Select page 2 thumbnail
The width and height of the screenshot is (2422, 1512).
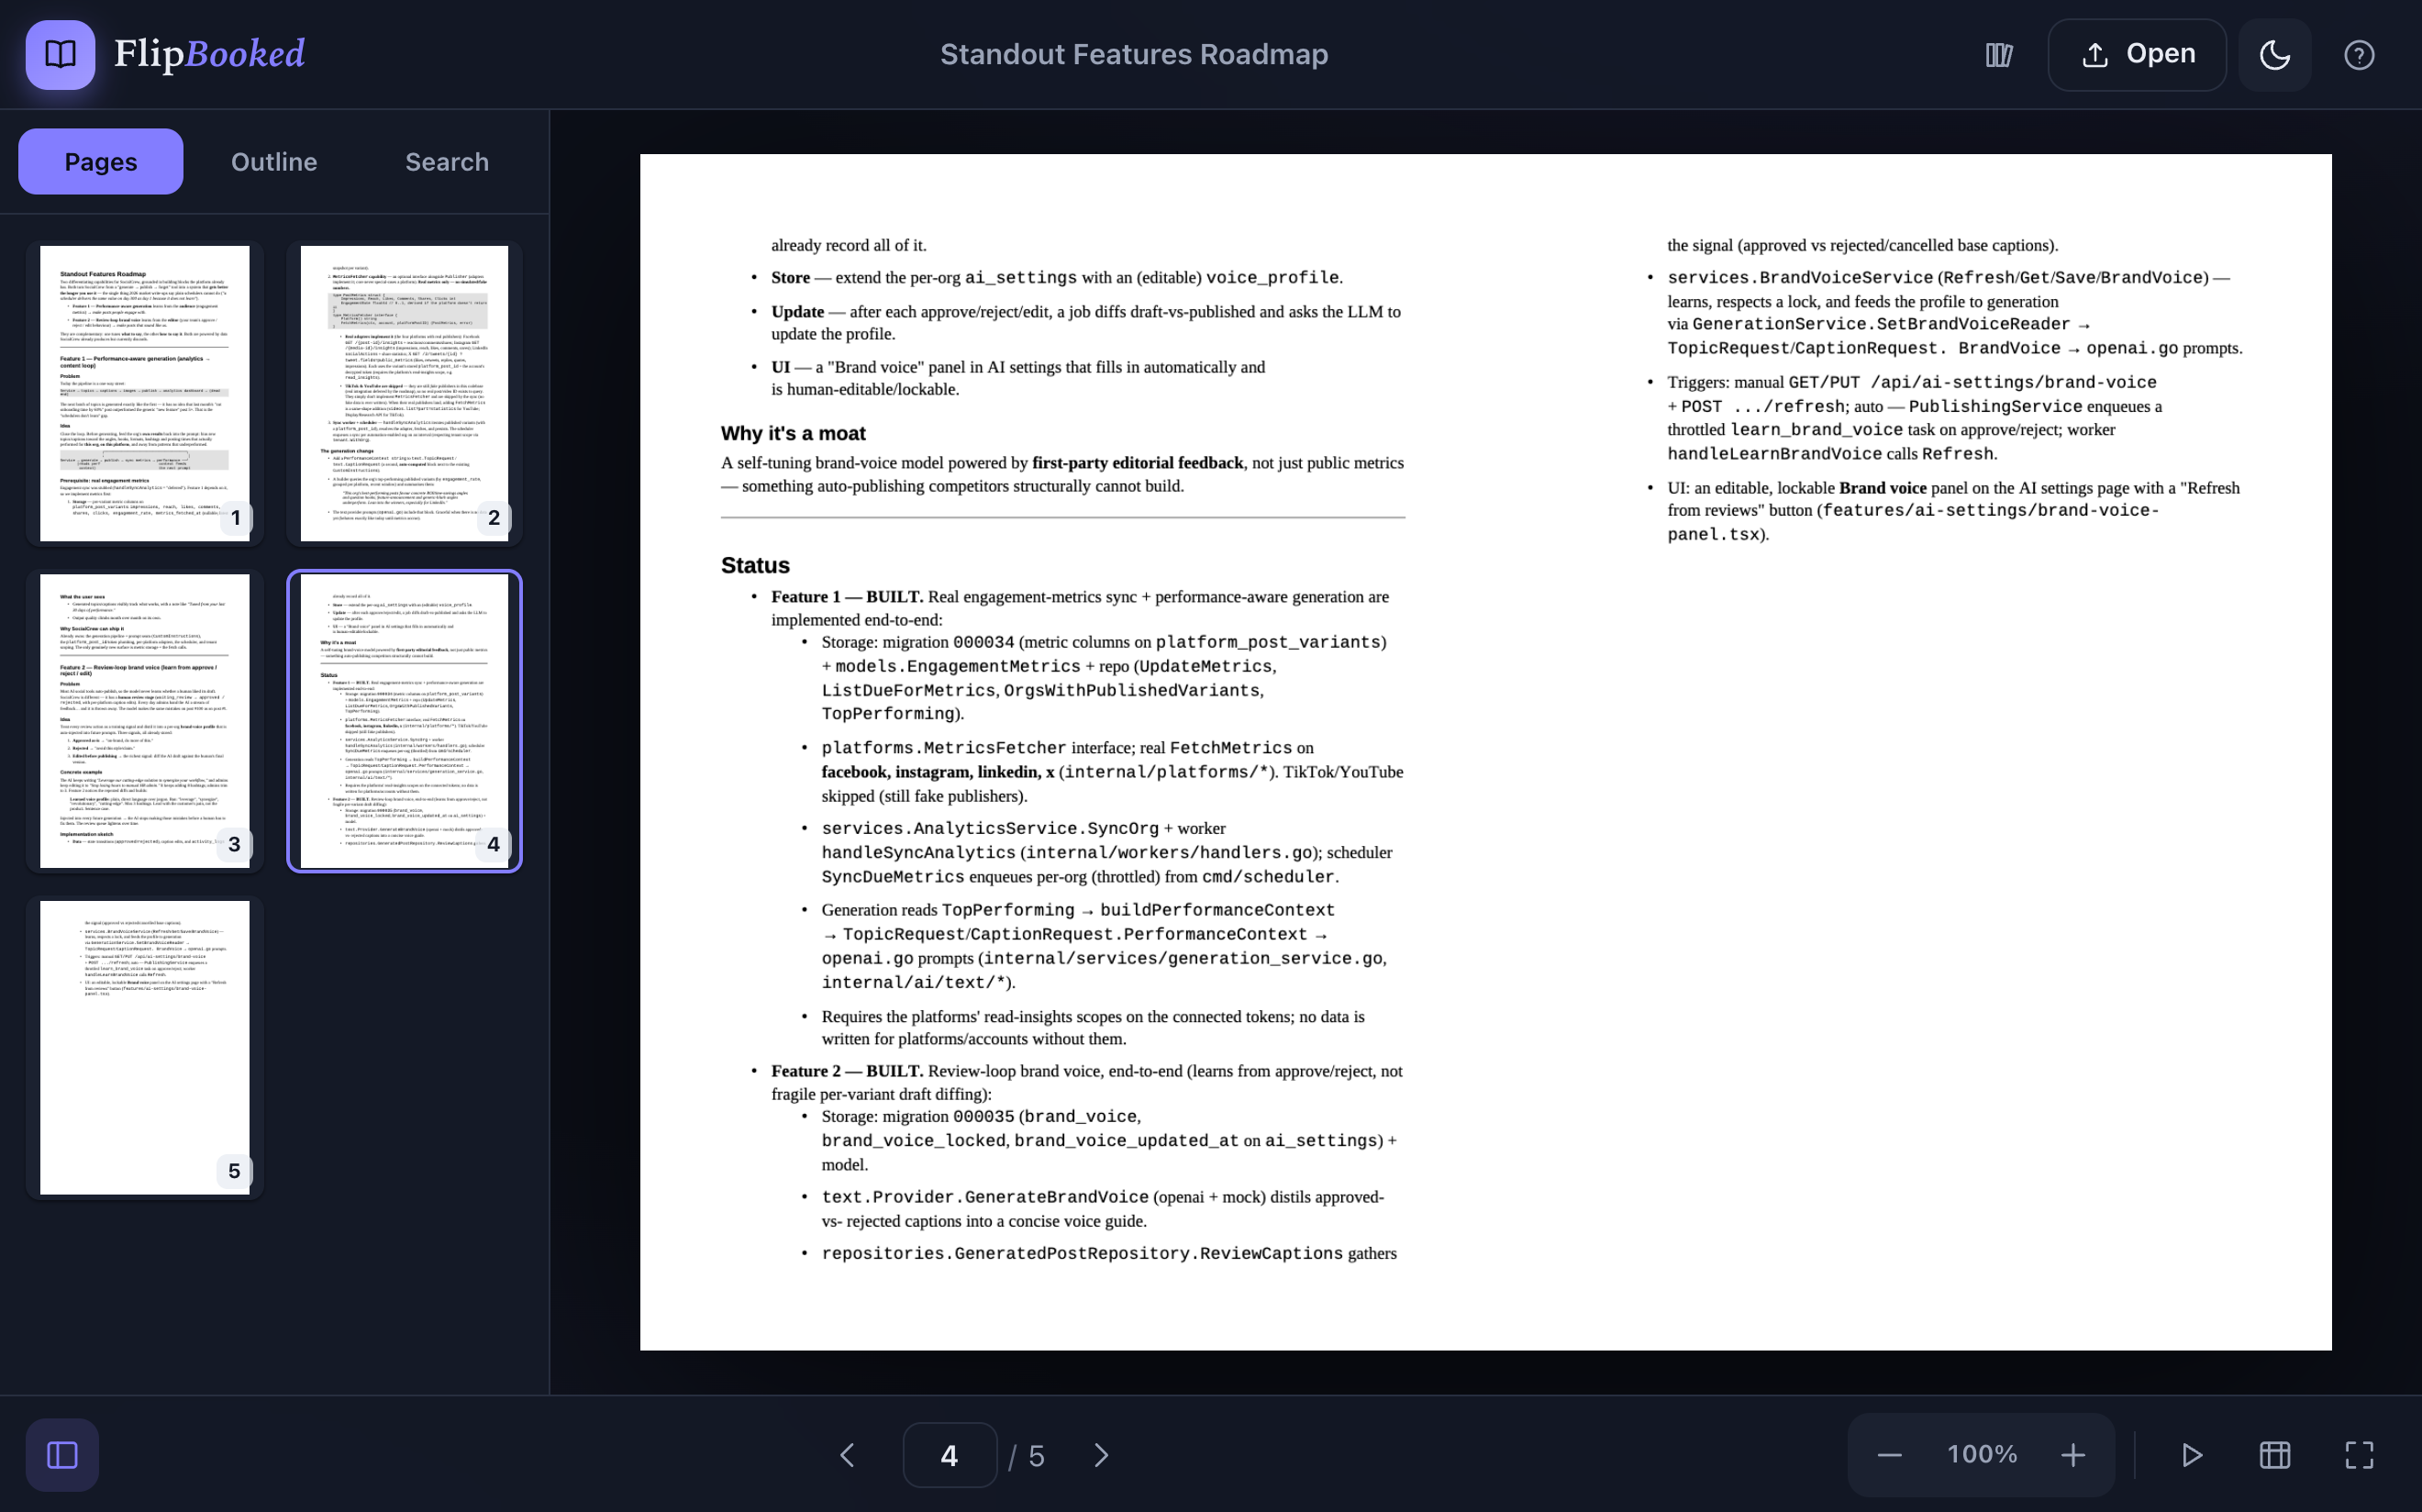point(404,393)
